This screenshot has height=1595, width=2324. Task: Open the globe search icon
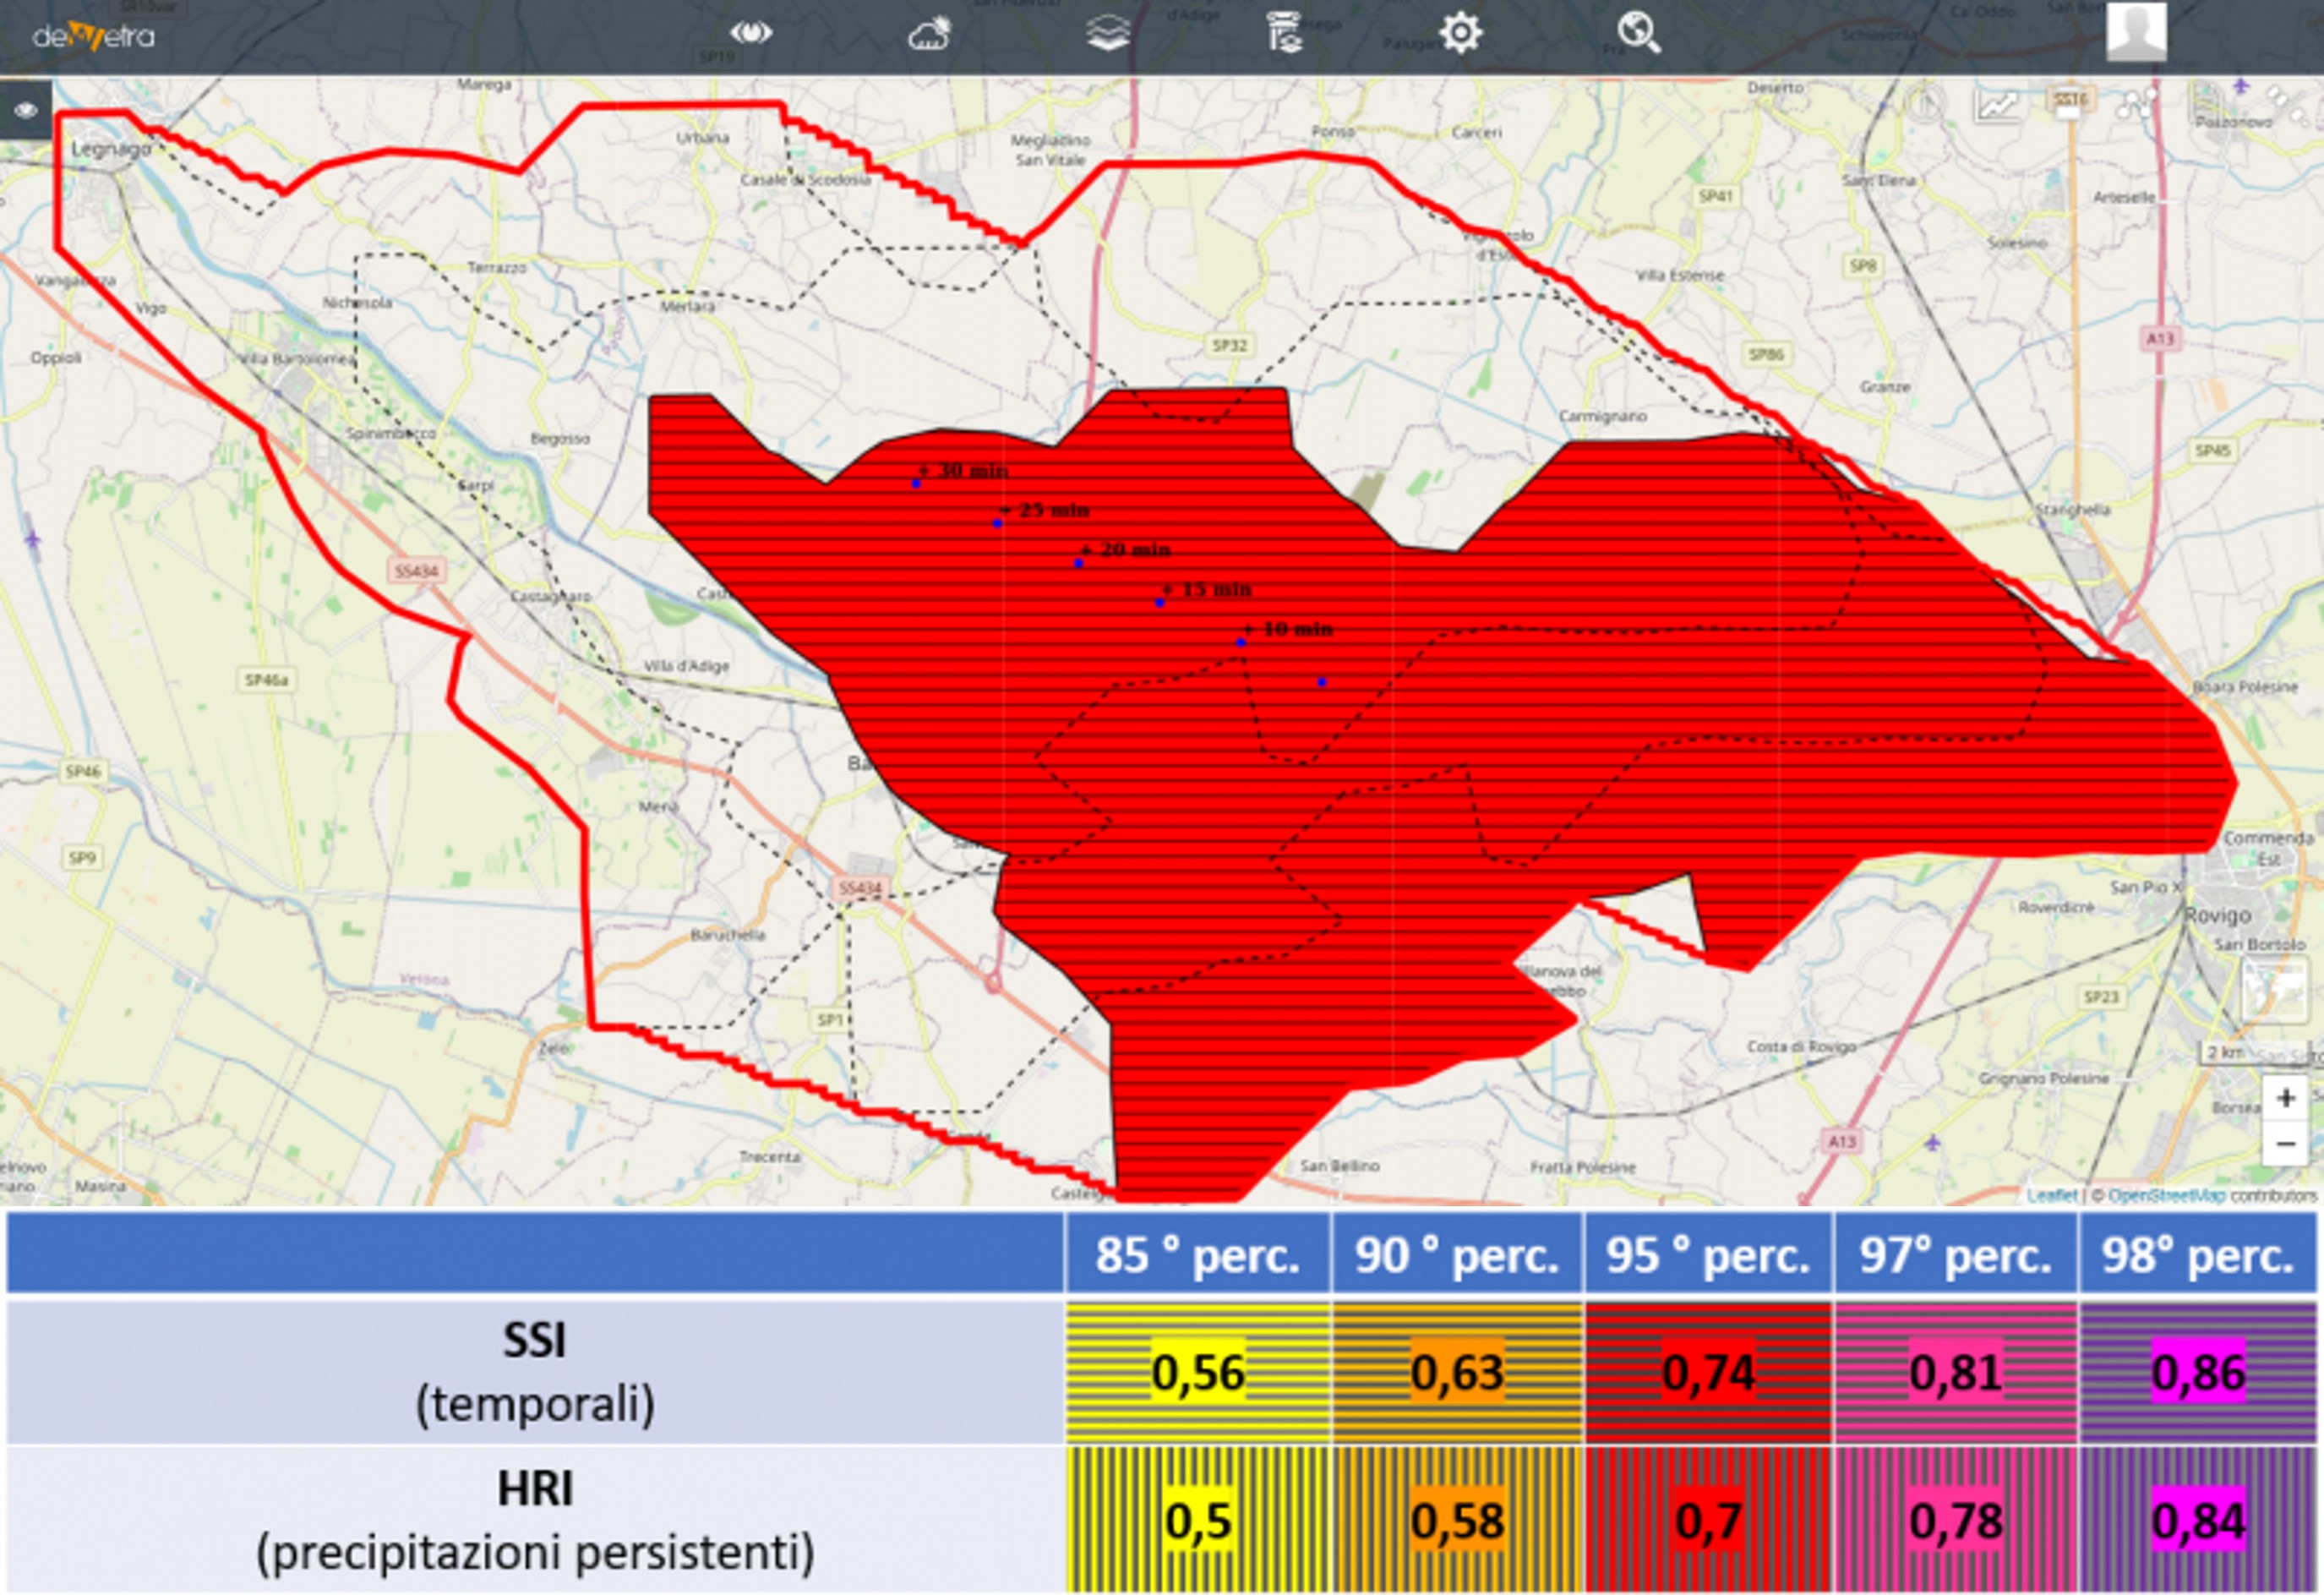(x=1639, y=33)
